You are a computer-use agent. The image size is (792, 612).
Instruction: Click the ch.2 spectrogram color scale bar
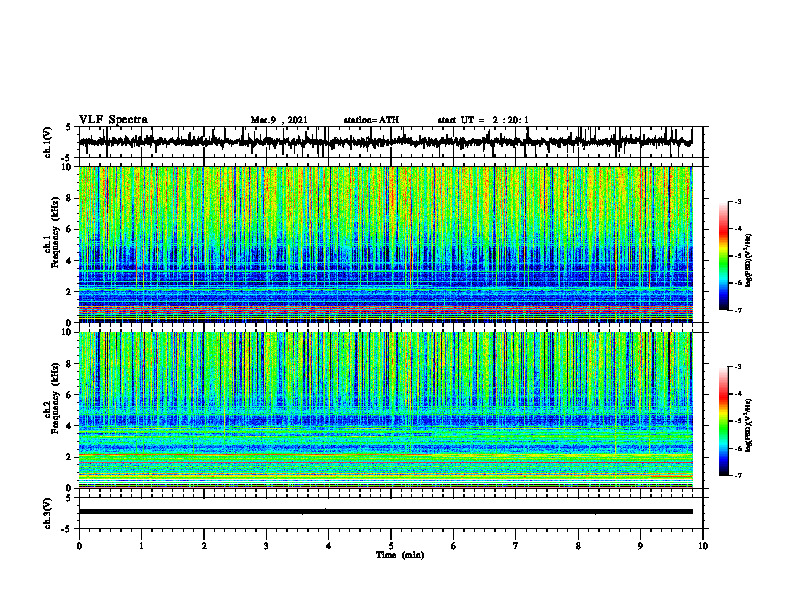coord(723,421)
